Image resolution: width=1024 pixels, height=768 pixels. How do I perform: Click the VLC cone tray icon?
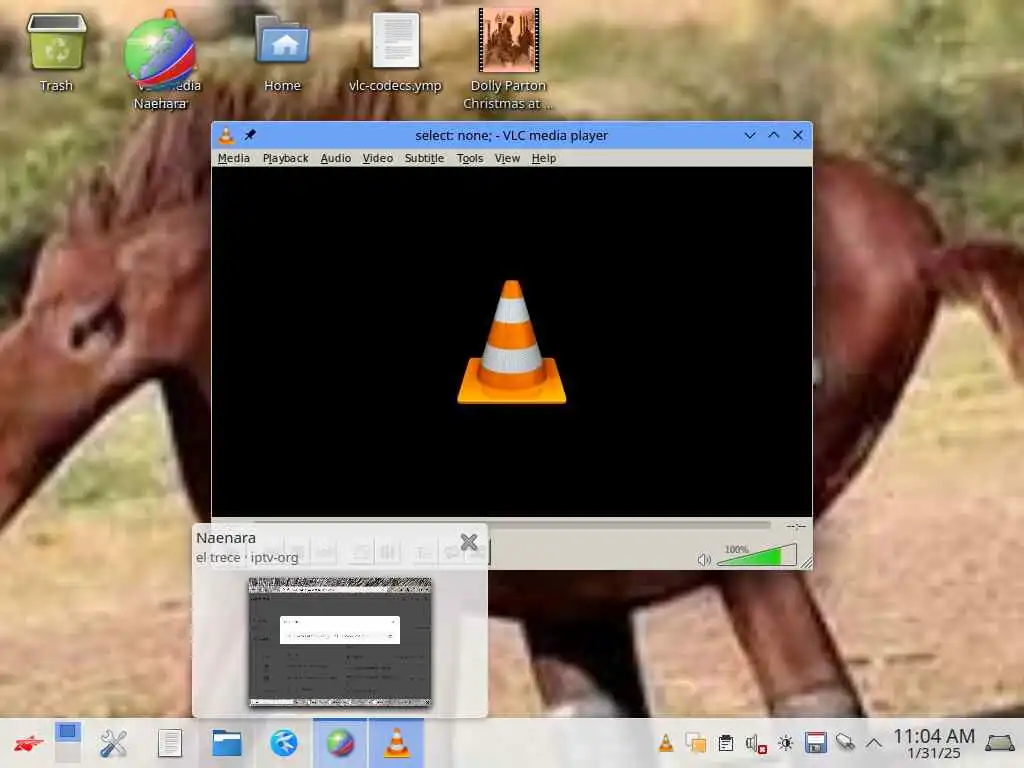(x=665, y=743)
